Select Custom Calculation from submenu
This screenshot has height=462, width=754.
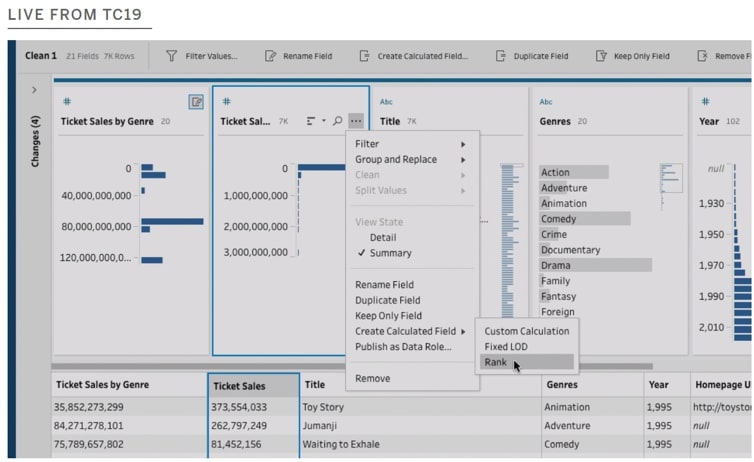click(527, 331)
